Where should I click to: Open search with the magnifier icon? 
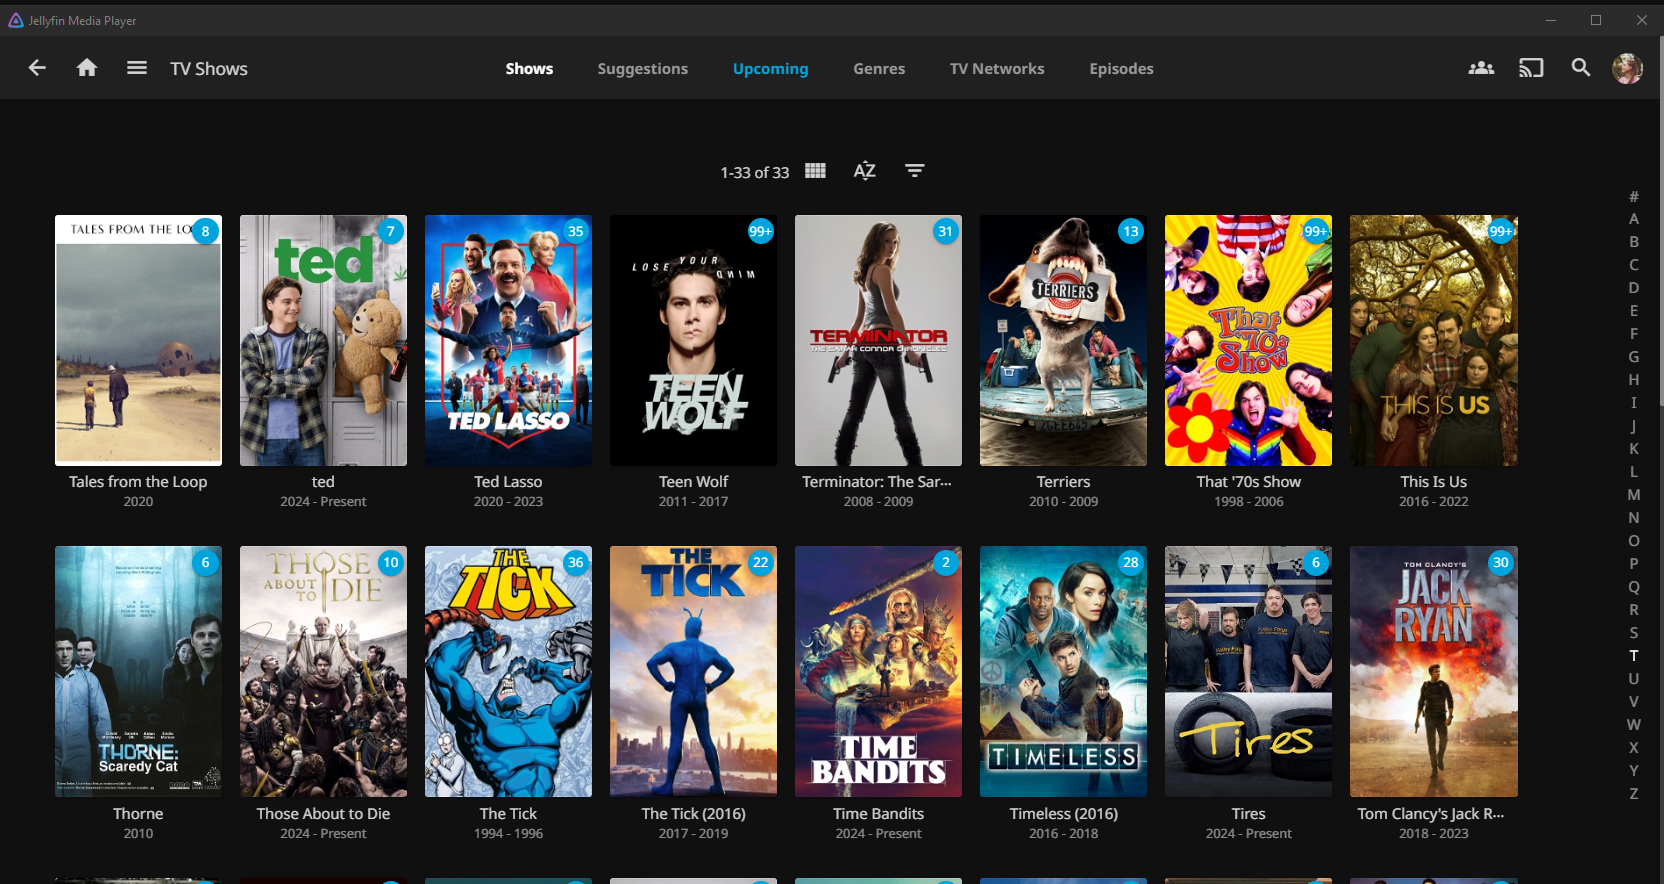pyautogui.click(x=1580, y=68)
